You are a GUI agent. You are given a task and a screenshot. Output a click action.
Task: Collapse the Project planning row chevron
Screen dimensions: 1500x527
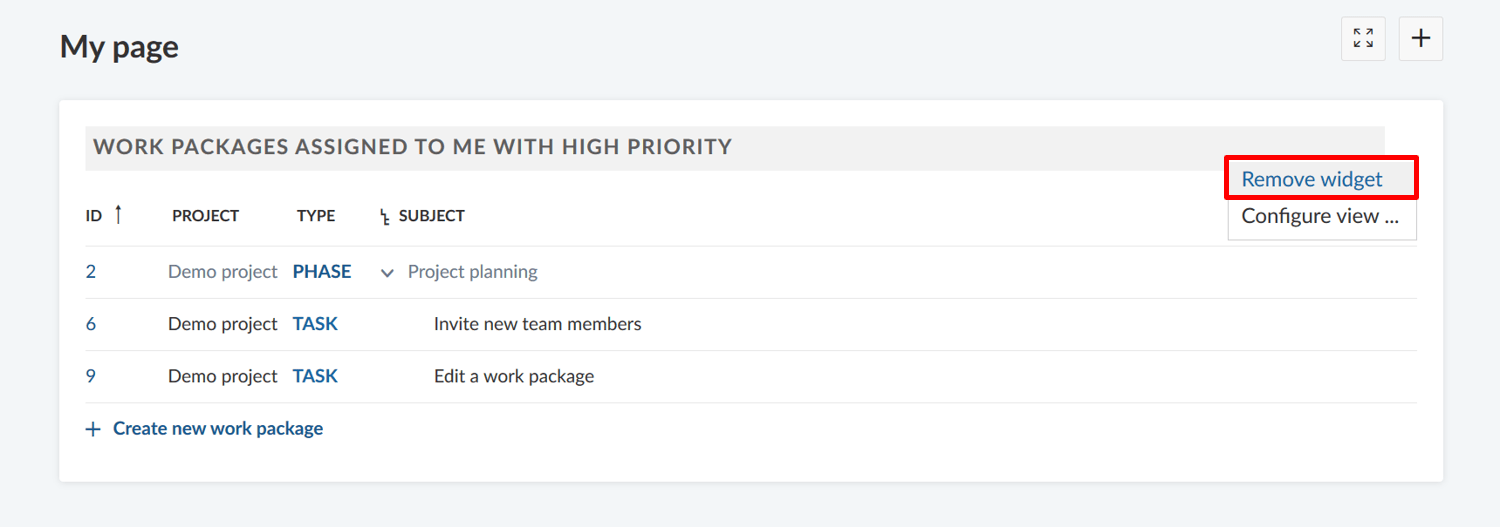click(x=388, y=273)
